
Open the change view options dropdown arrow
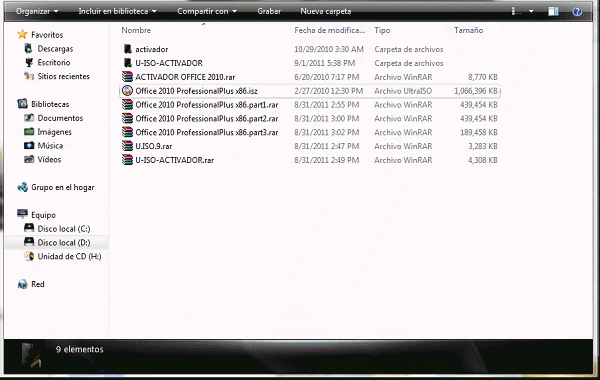tap(531, 11)
